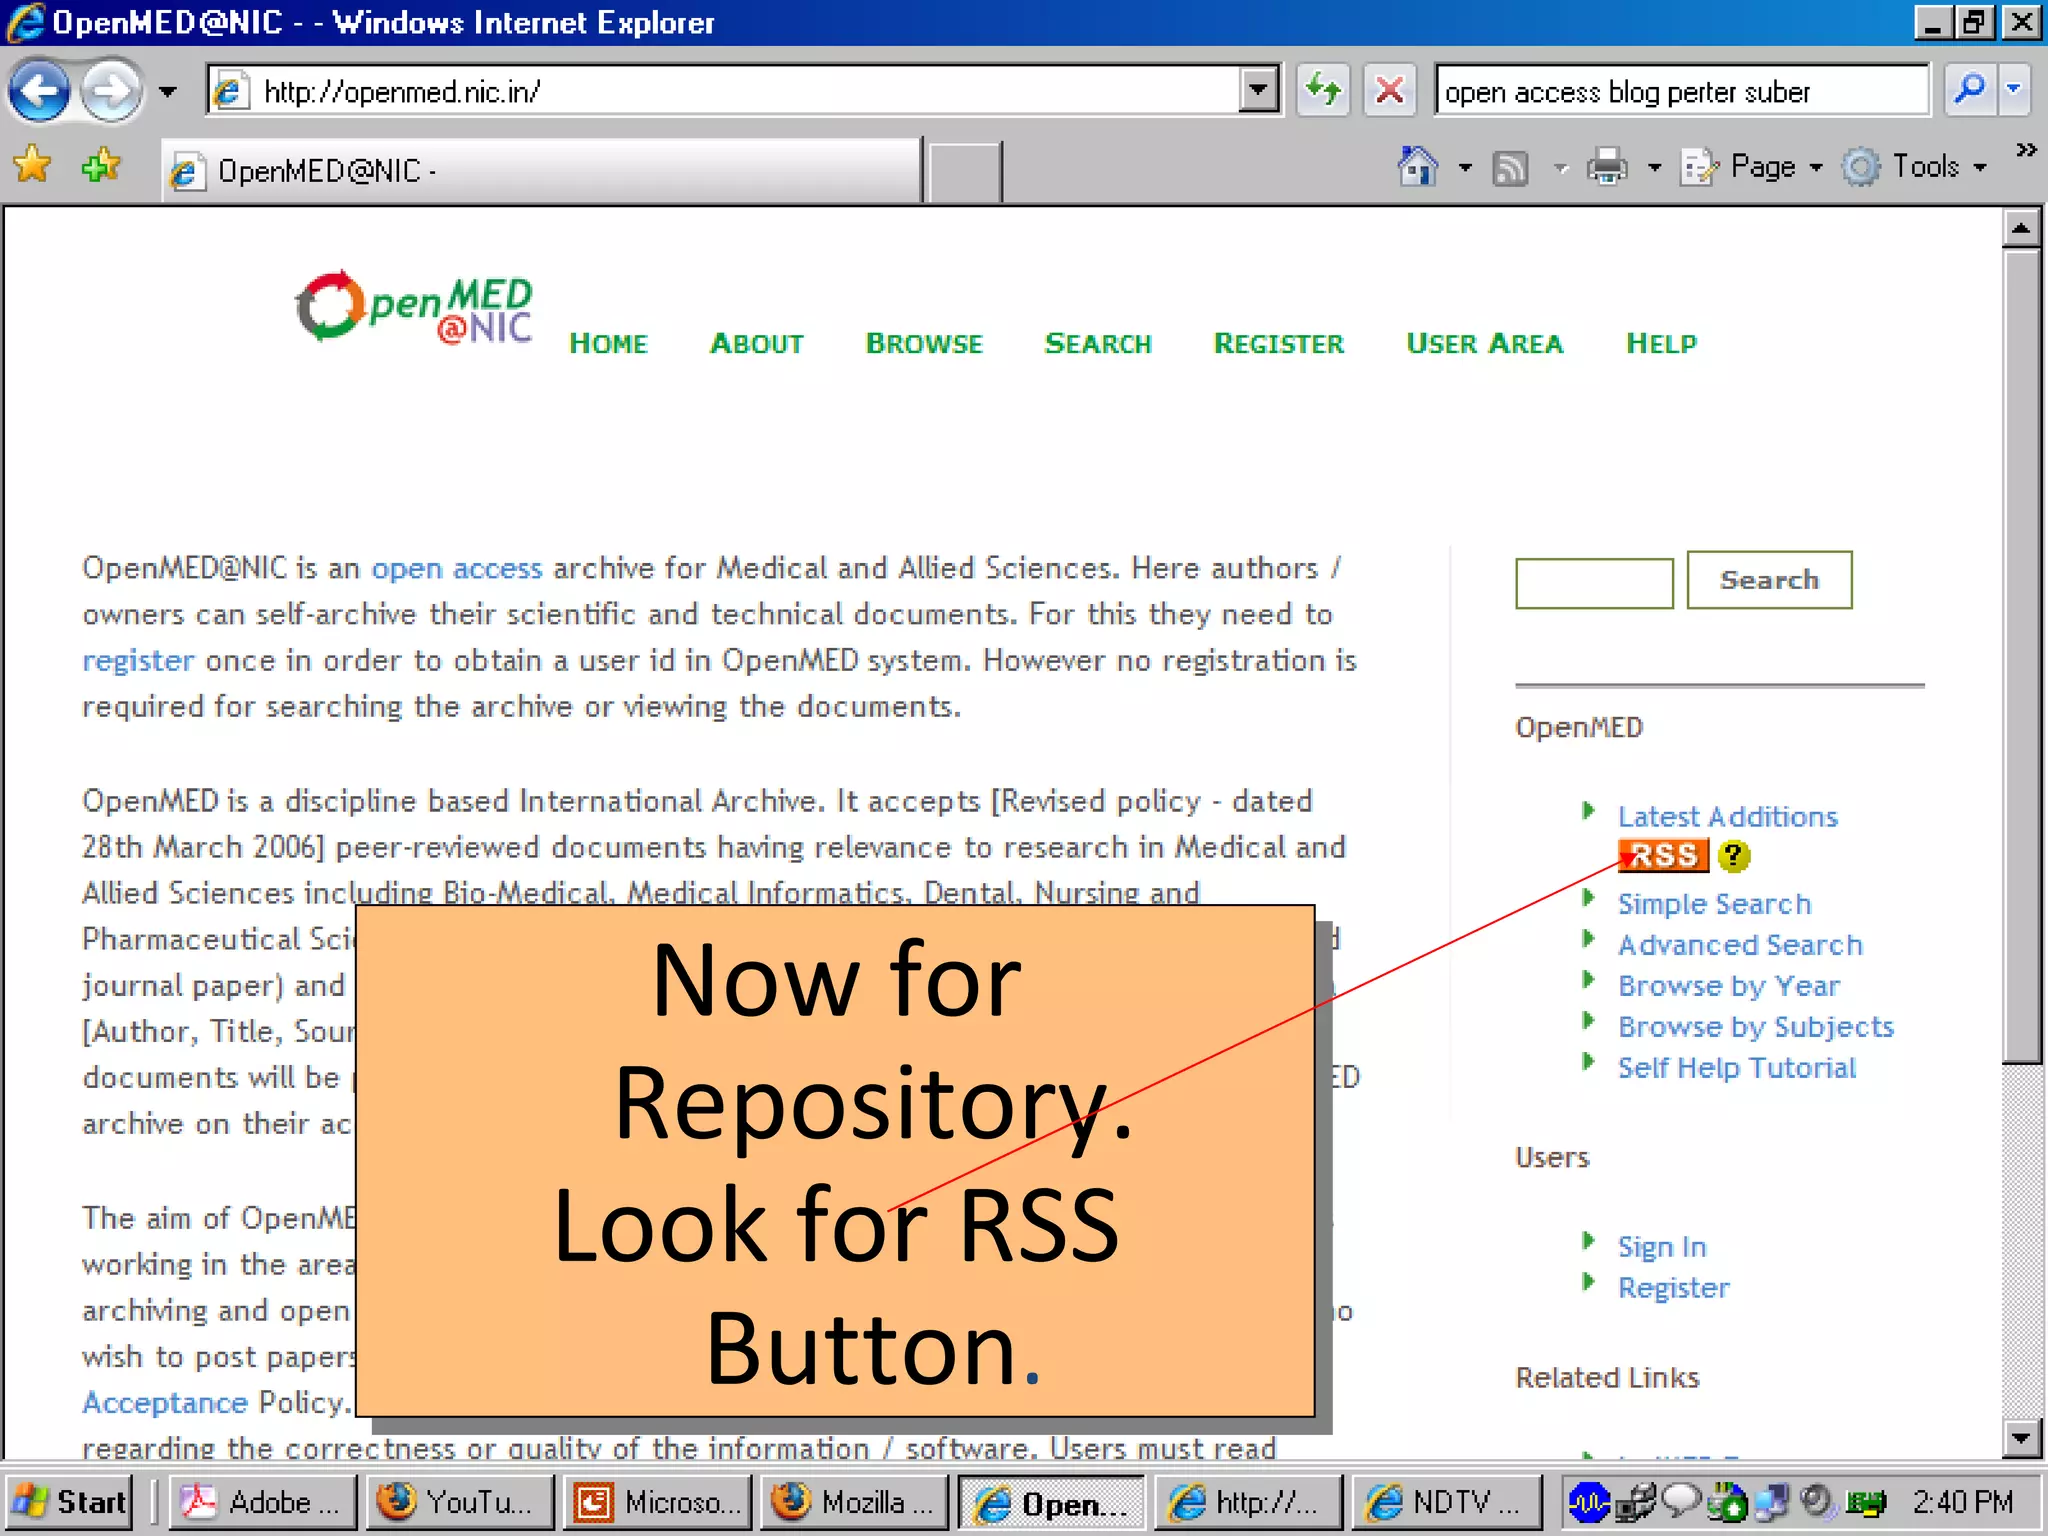Click the Sign In link

(x=1662, y=1247)
